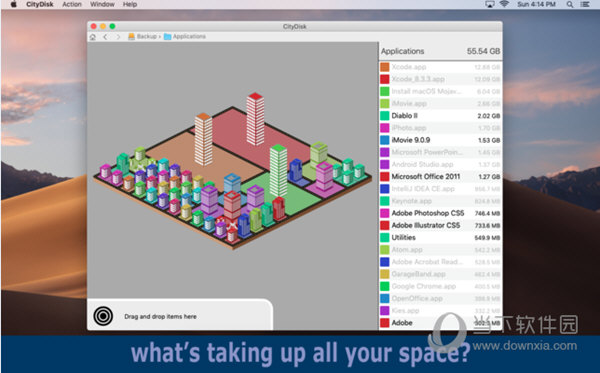
Task: Go back with the left arrow
Action: click(105, 37)
